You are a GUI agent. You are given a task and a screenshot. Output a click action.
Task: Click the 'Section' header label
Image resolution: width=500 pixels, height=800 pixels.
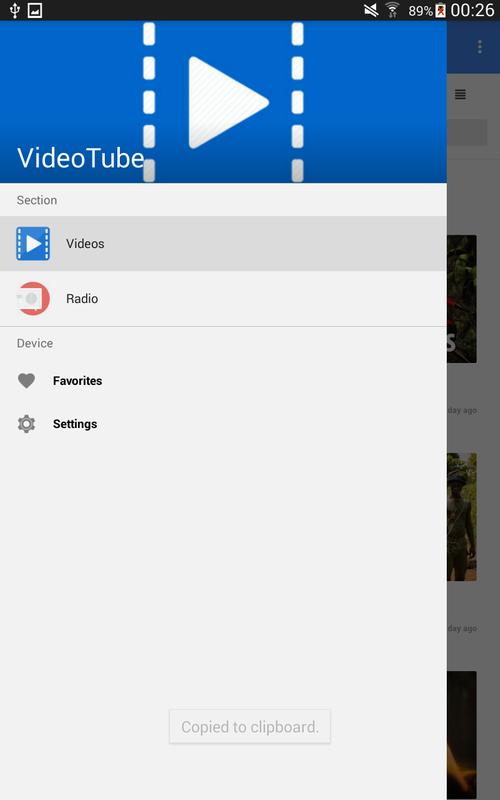tap(37, 200)
